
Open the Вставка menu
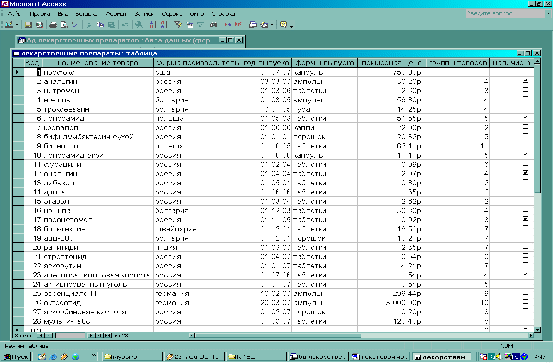coord(86,14)
